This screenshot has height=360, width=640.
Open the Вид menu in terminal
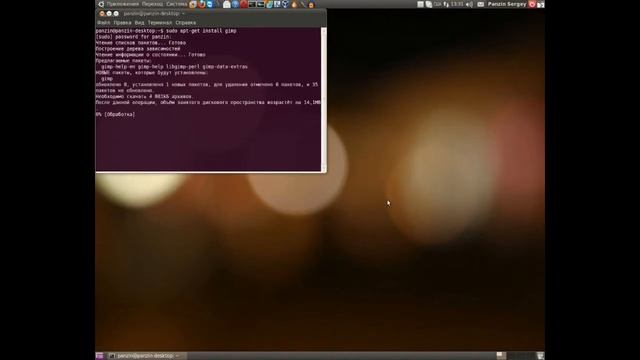pyautogui.click(x=139, y=23)
